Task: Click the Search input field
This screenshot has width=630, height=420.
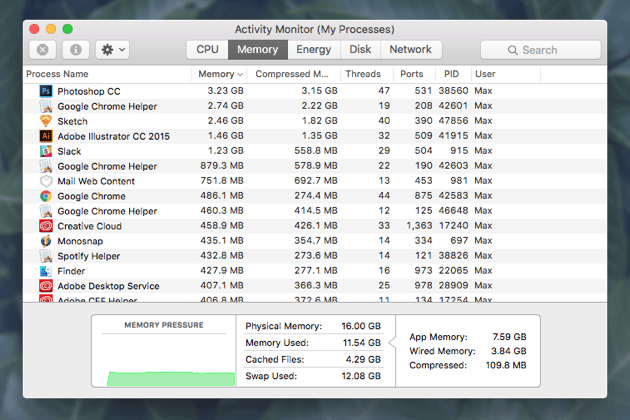Action: (540, 49)
